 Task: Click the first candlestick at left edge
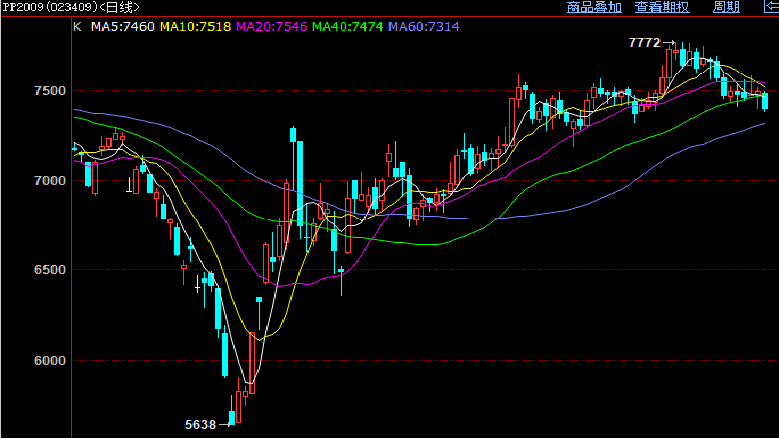tap(74, 150)
